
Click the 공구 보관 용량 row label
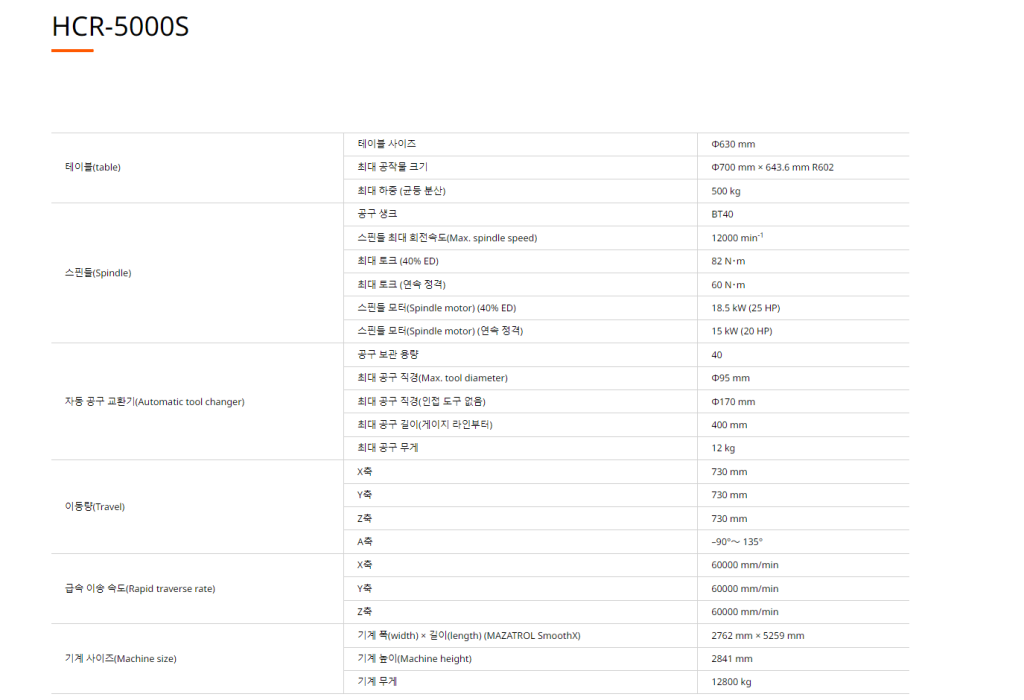pyautogui.click(x=386, y=355)
